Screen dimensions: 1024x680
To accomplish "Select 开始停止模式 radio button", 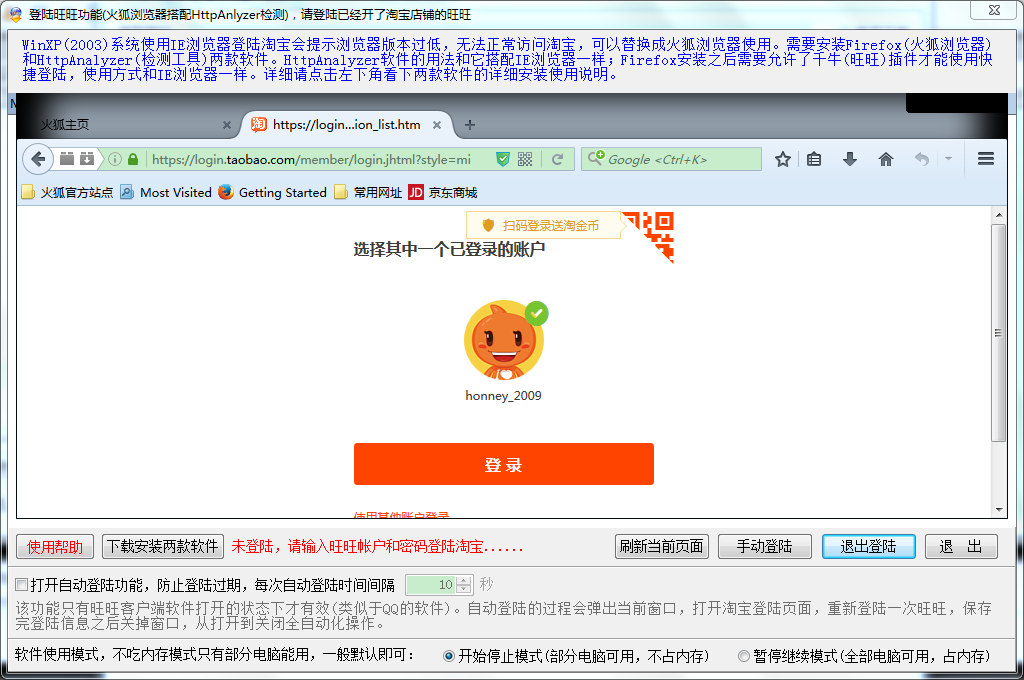I will click(449, 656).
